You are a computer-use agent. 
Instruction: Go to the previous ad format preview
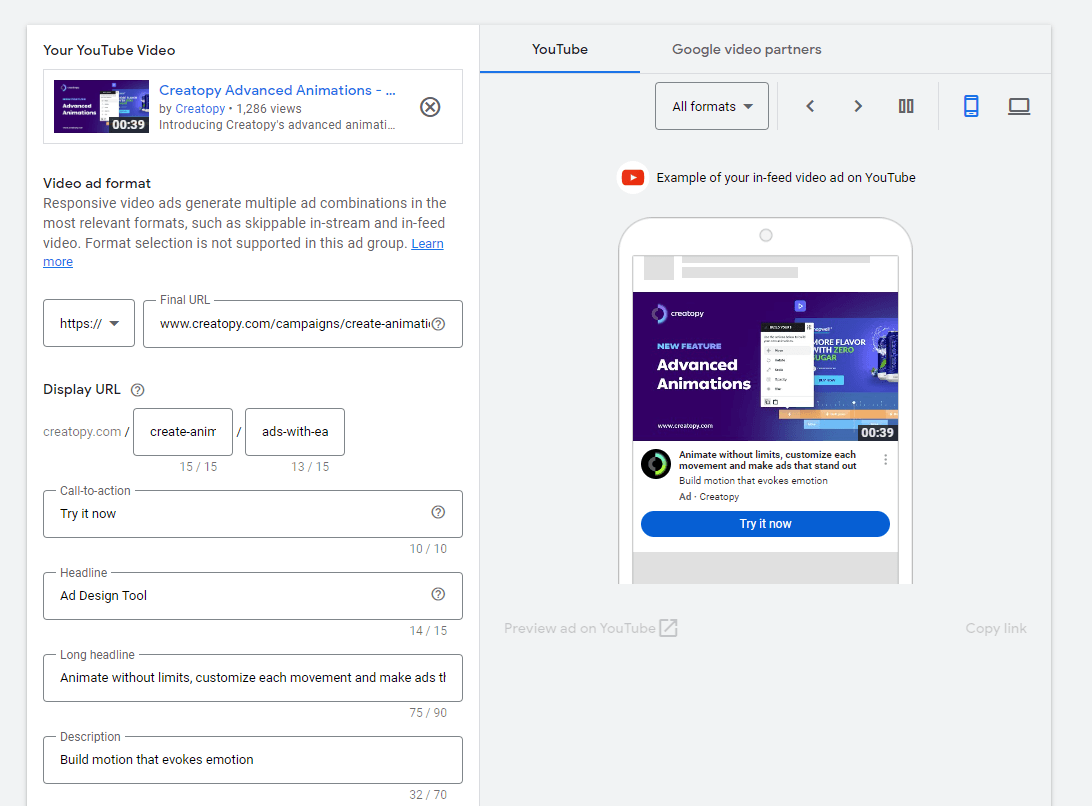coord(810,105)
